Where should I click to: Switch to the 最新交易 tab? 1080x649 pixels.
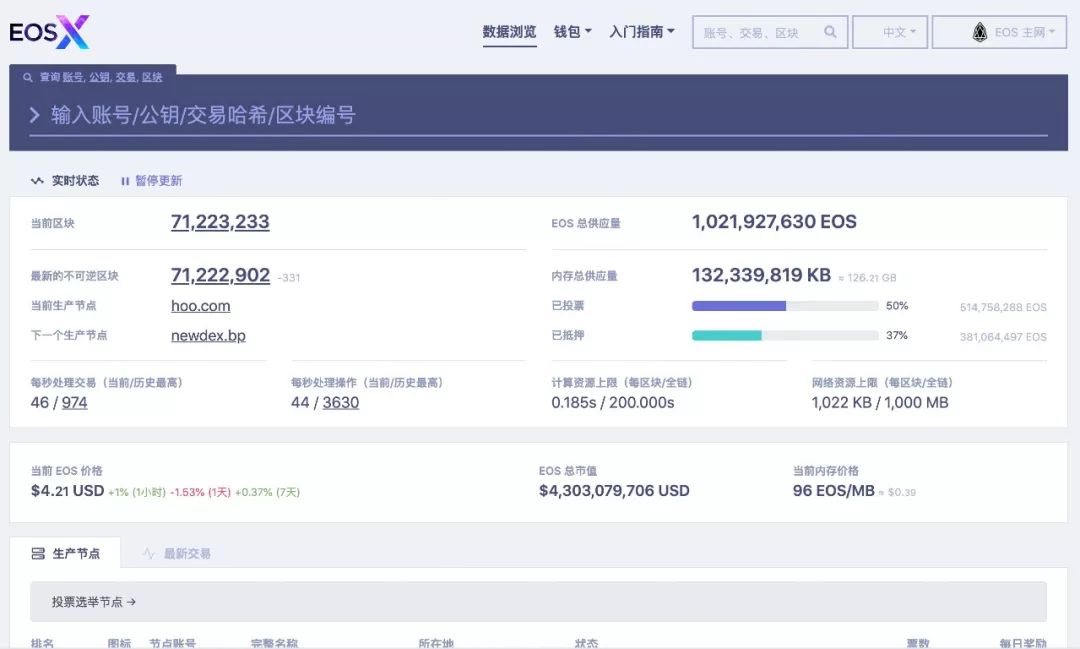[x=176, y=553]
